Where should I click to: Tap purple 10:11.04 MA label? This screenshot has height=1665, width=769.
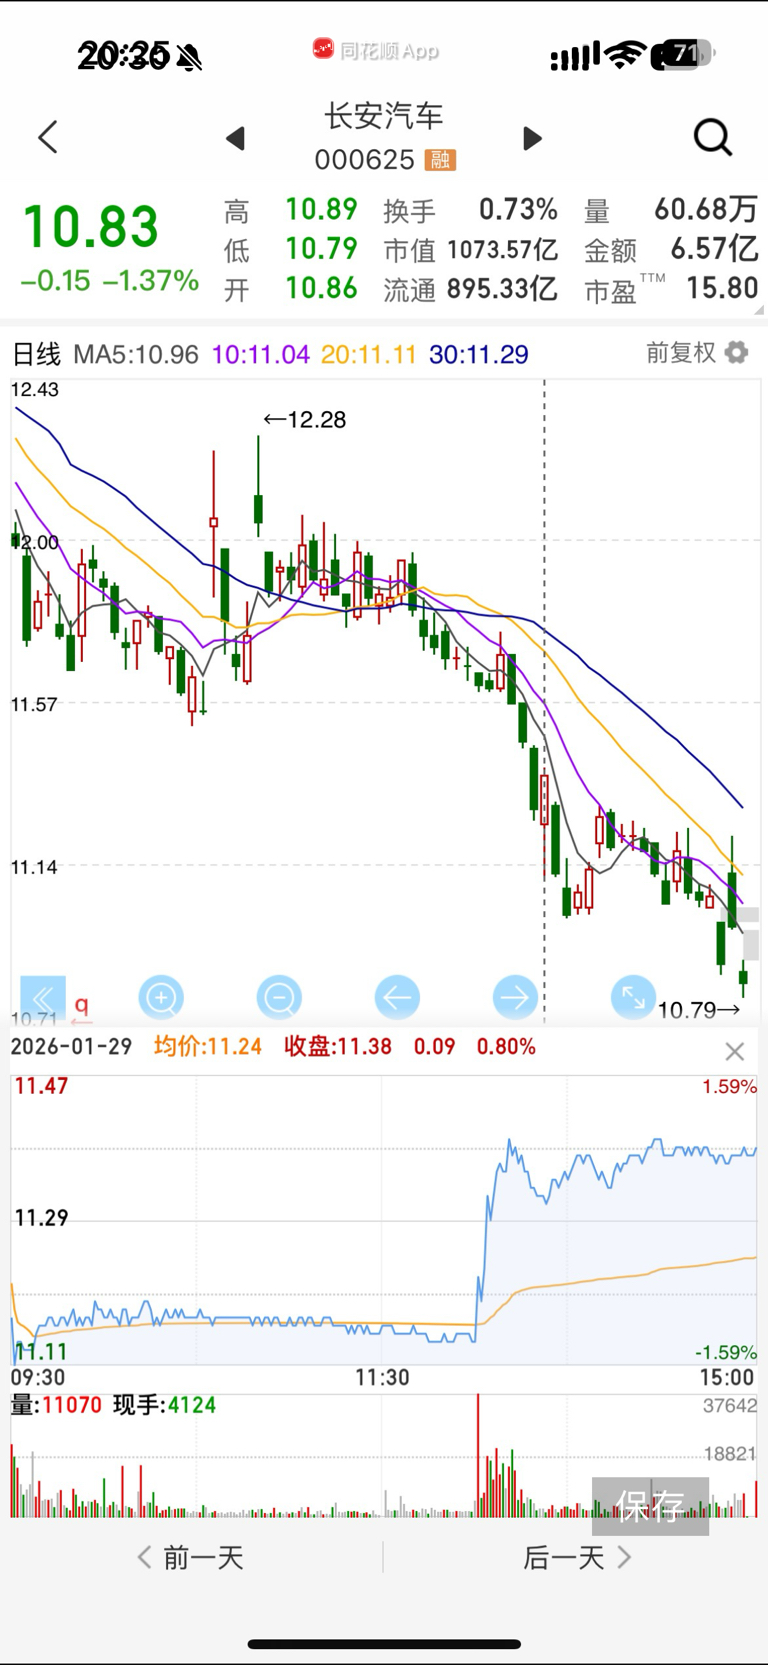261,354
